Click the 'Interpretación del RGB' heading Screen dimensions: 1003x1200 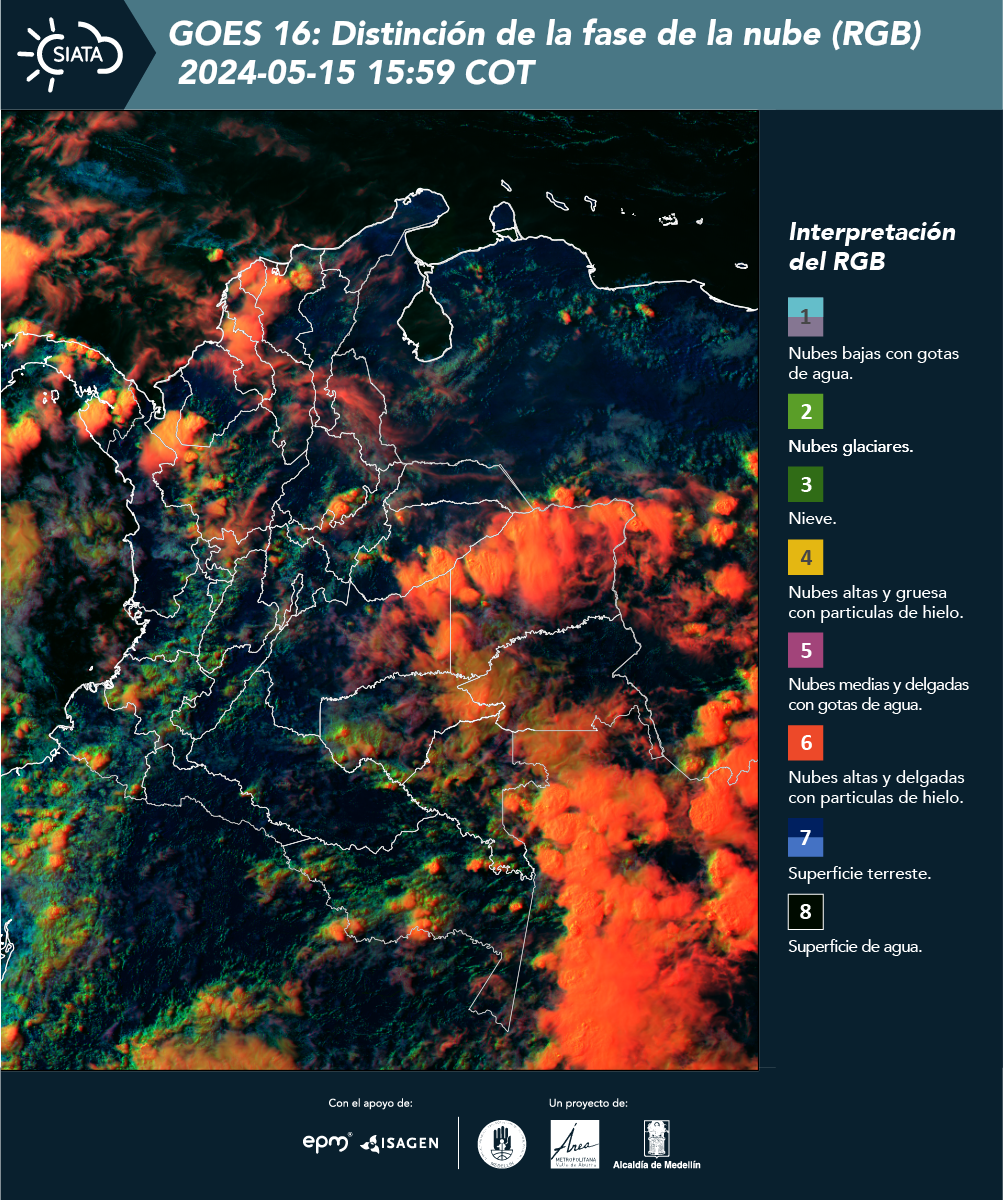coord(872,247)
